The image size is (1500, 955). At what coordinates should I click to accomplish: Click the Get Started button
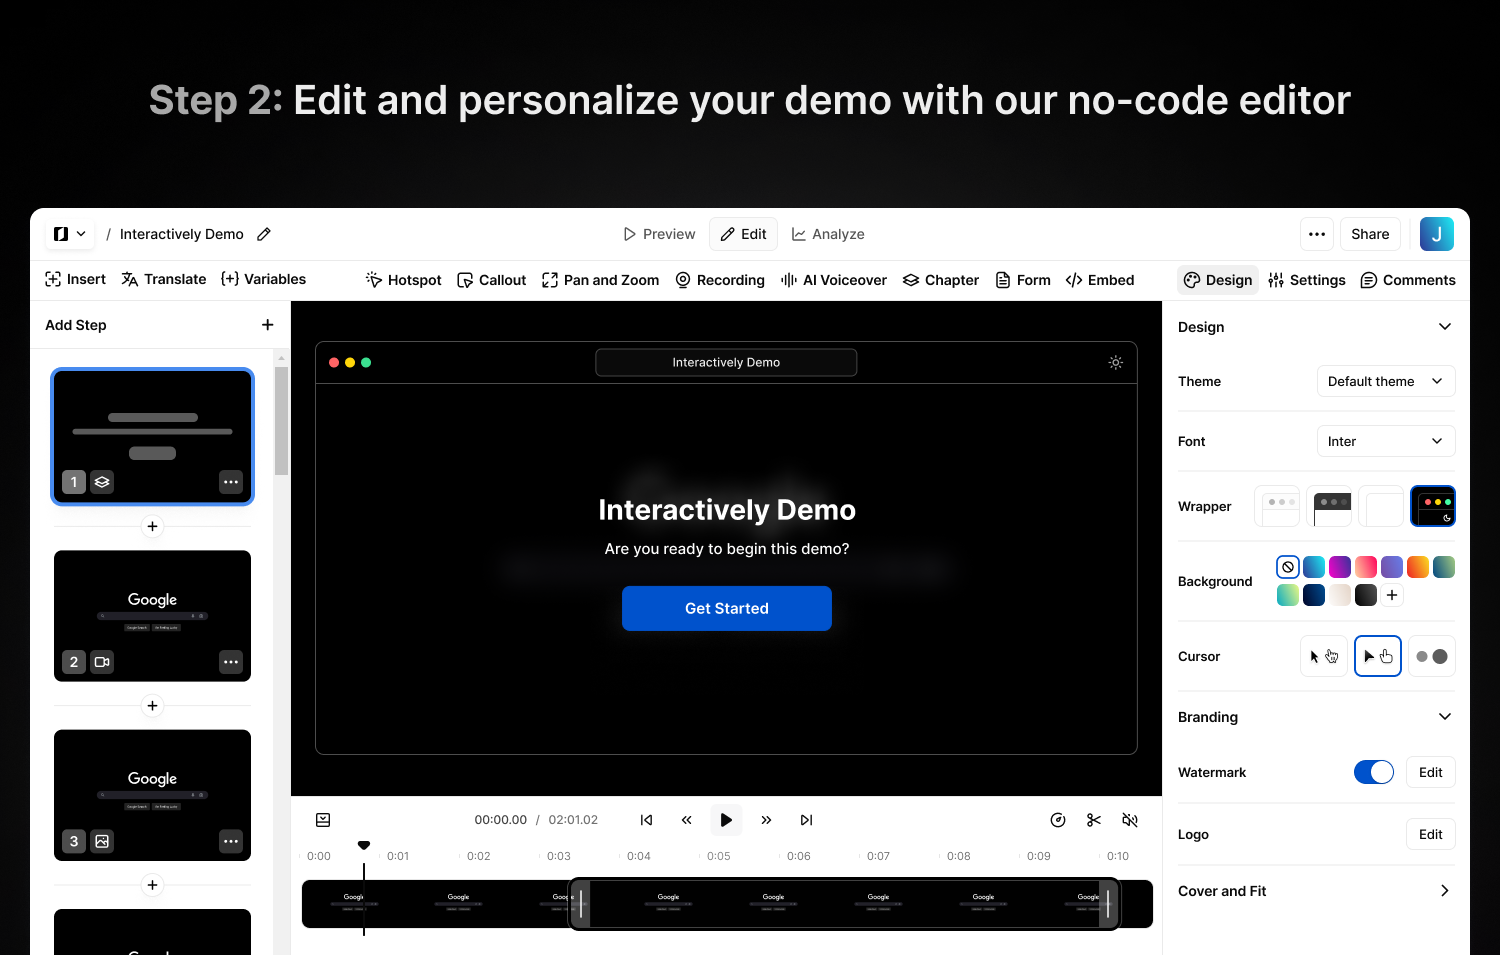click(x=727, y=608)
